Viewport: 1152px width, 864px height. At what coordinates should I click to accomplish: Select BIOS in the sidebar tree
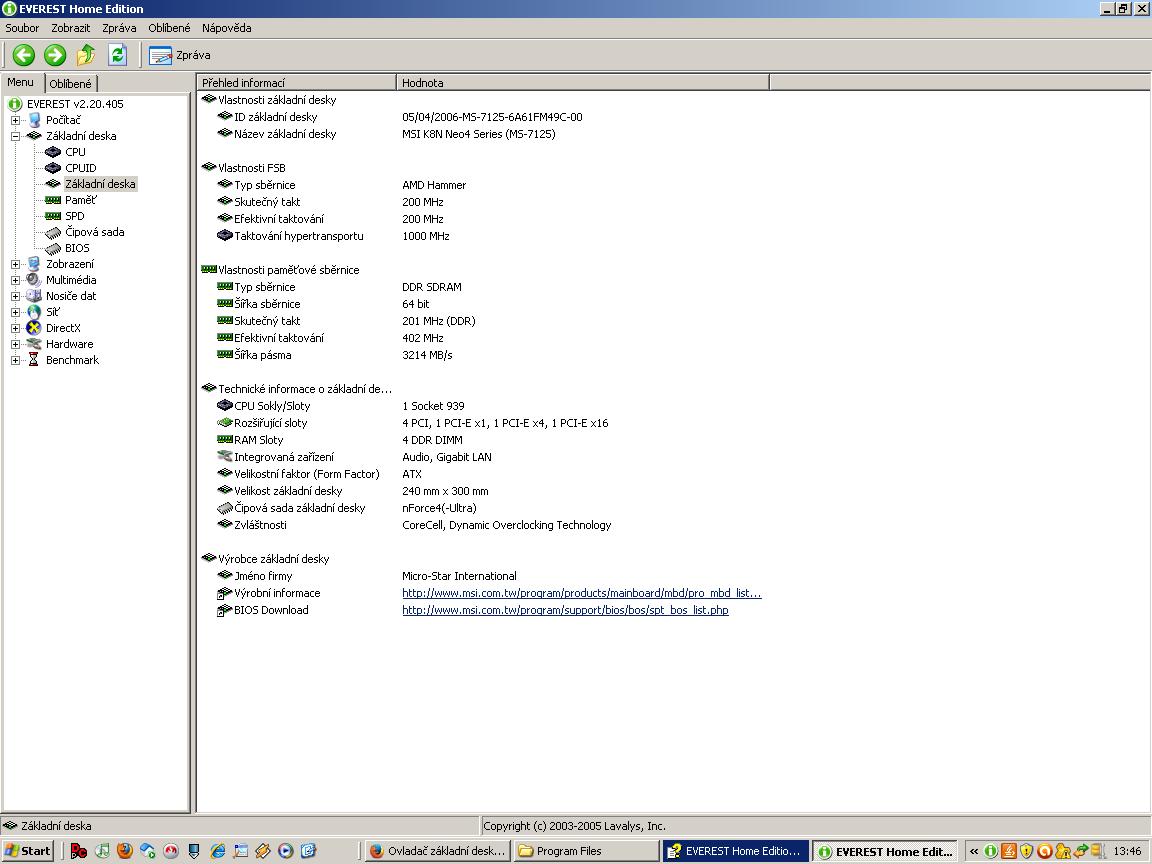coord(77,248)
